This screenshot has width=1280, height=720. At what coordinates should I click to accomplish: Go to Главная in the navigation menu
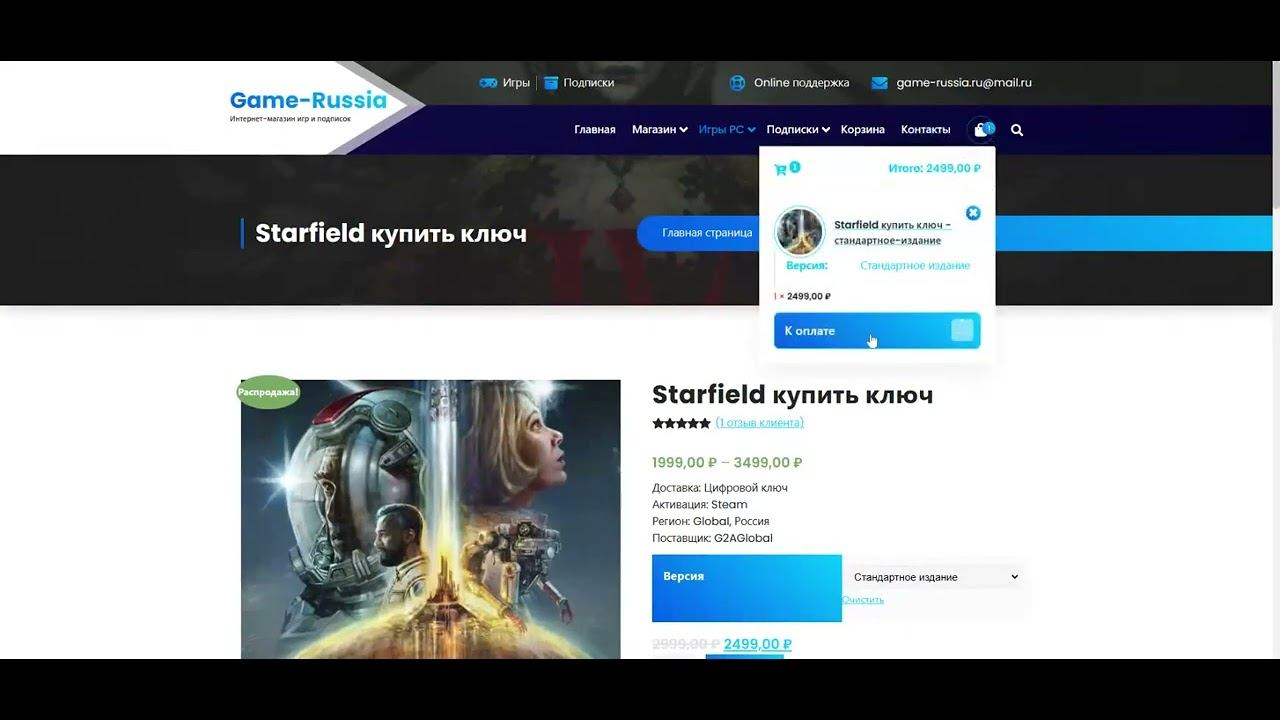click(595, 130)
